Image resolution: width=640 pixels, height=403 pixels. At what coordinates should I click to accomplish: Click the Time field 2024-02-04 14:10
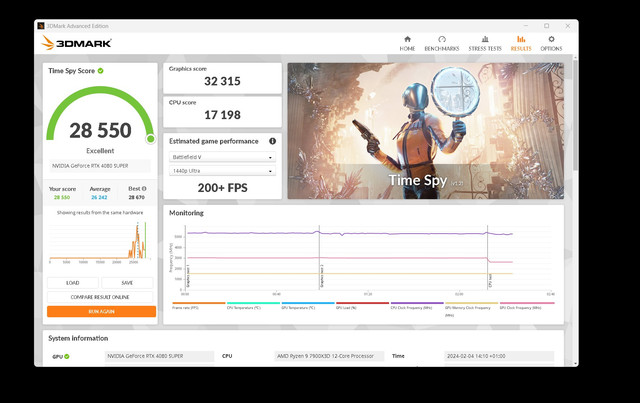coord(499,356)
